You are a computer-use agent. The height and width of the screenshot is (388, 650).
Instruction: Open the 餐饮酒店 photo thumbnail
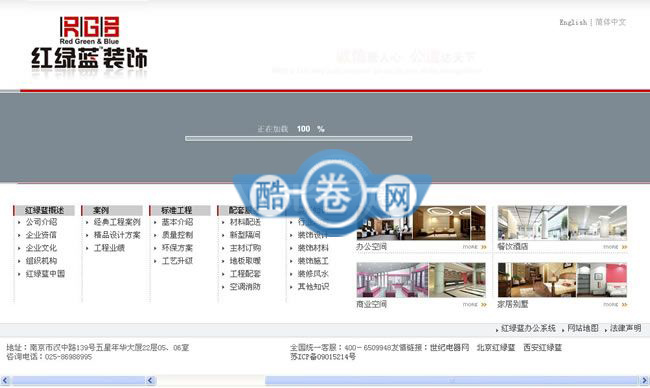(x=562, y=223)
